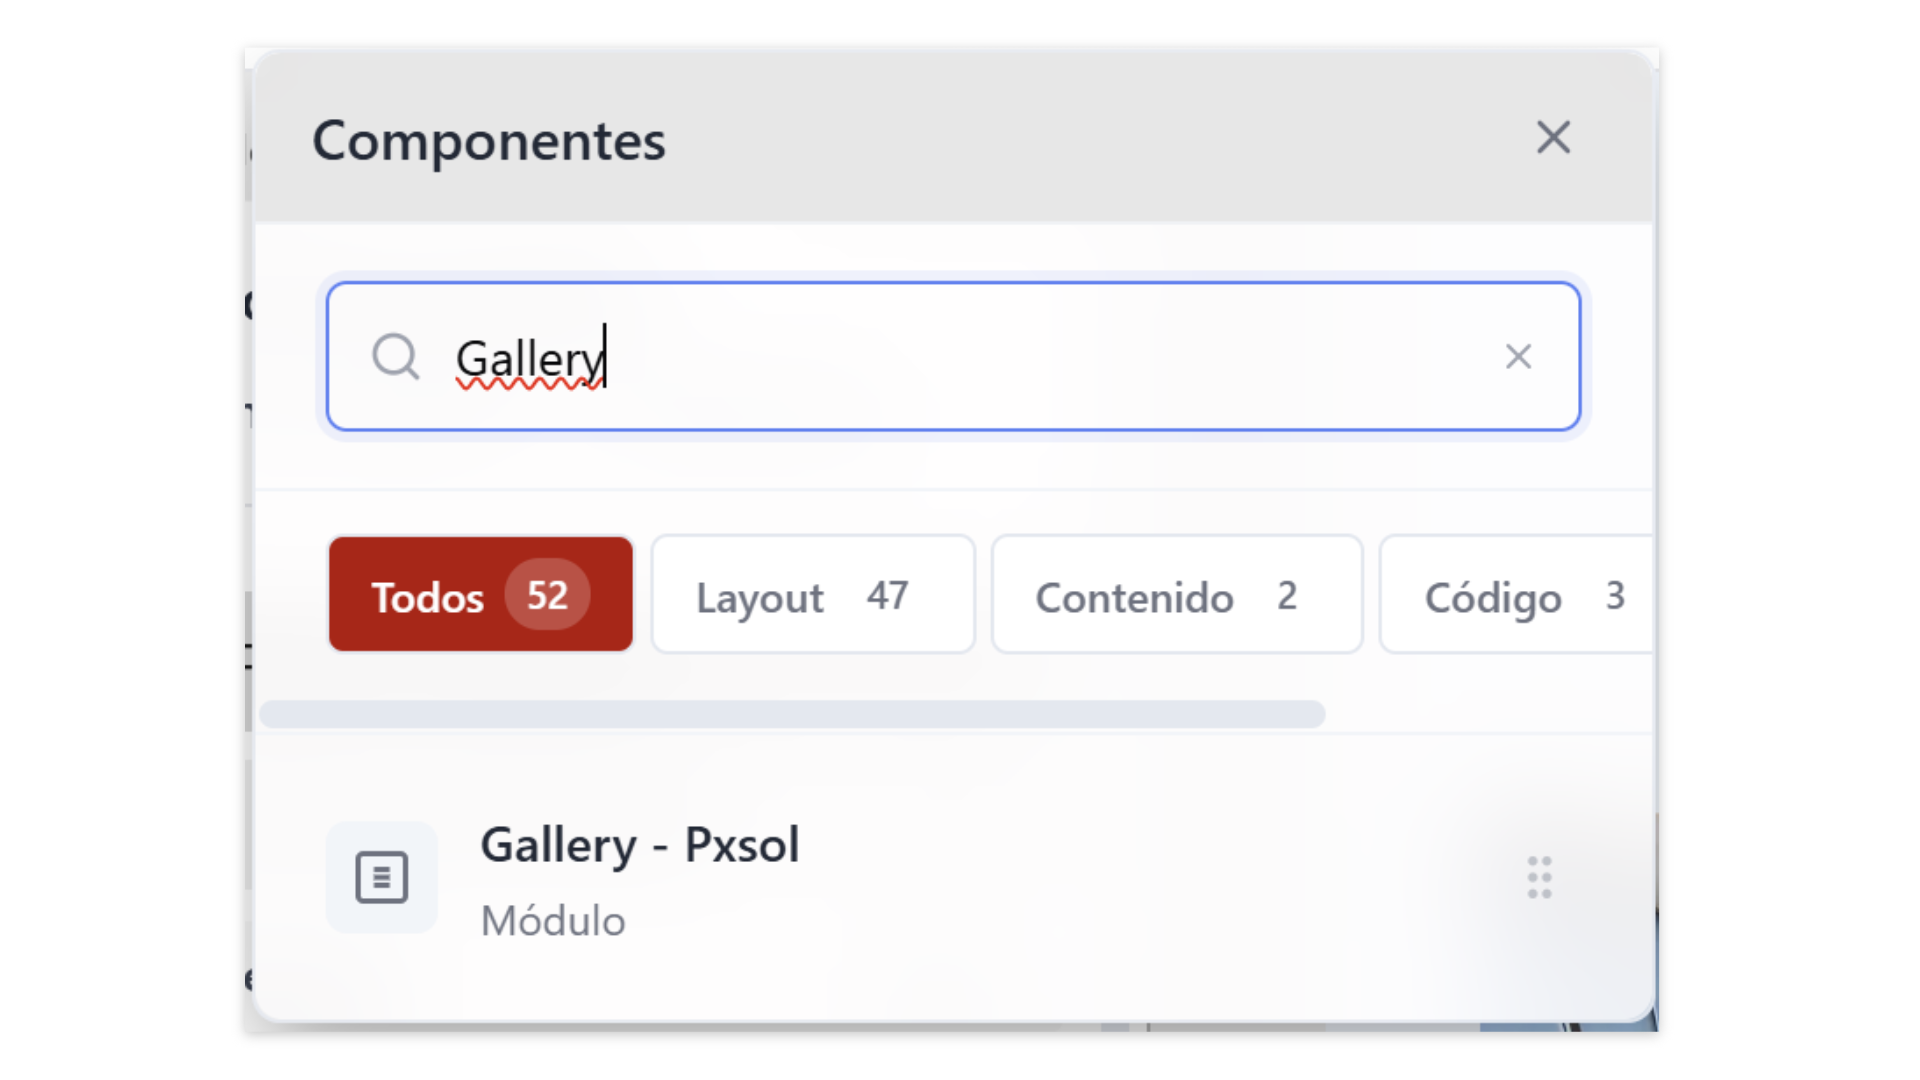
Task: Clear the Gallery search text
Action: click(1518, 356)
